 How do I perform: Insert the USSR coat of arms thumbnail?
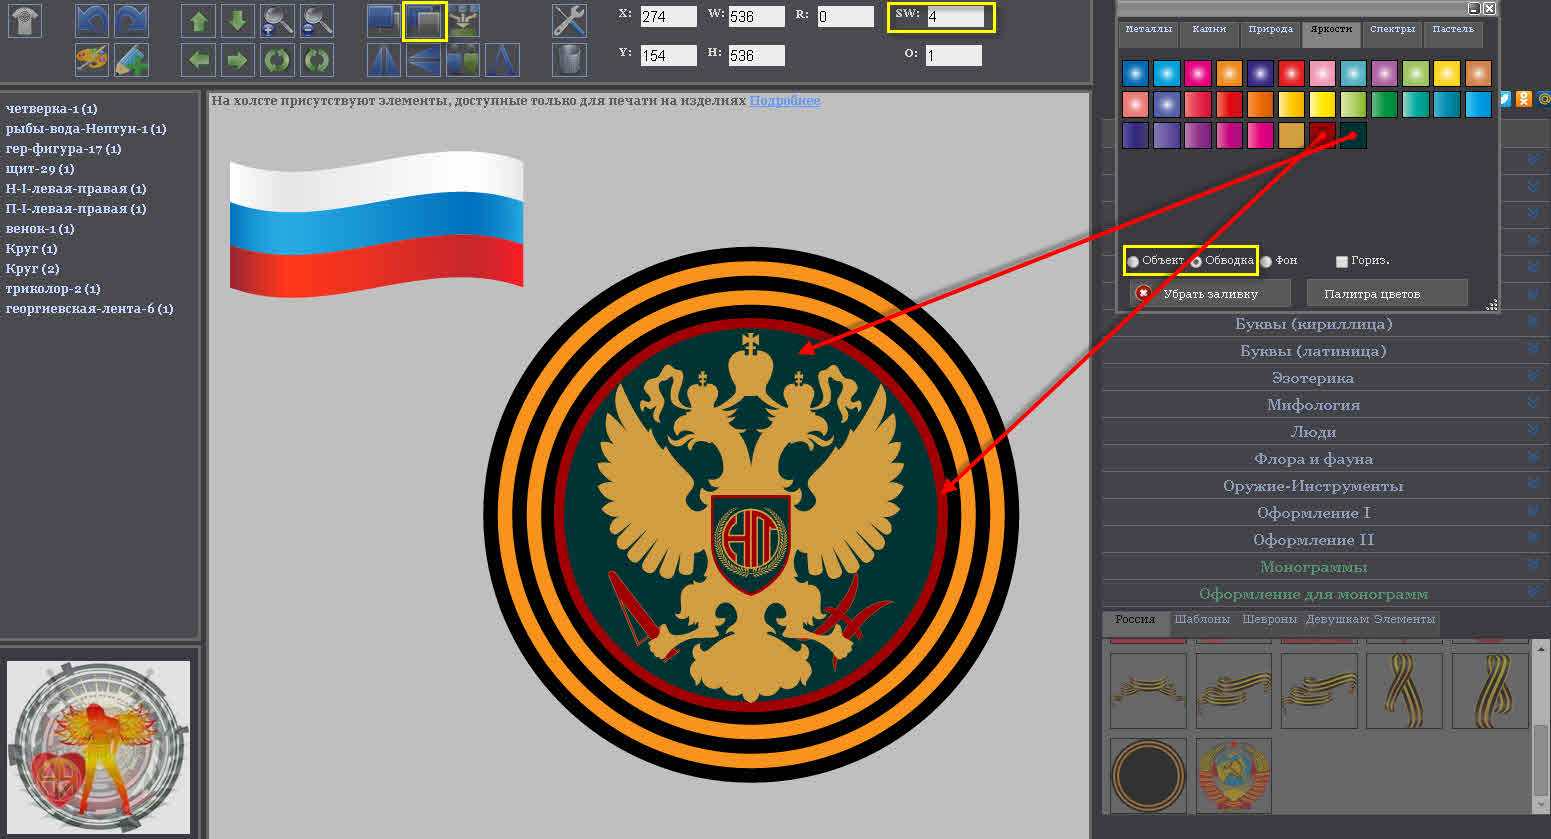click(1233, 776)
